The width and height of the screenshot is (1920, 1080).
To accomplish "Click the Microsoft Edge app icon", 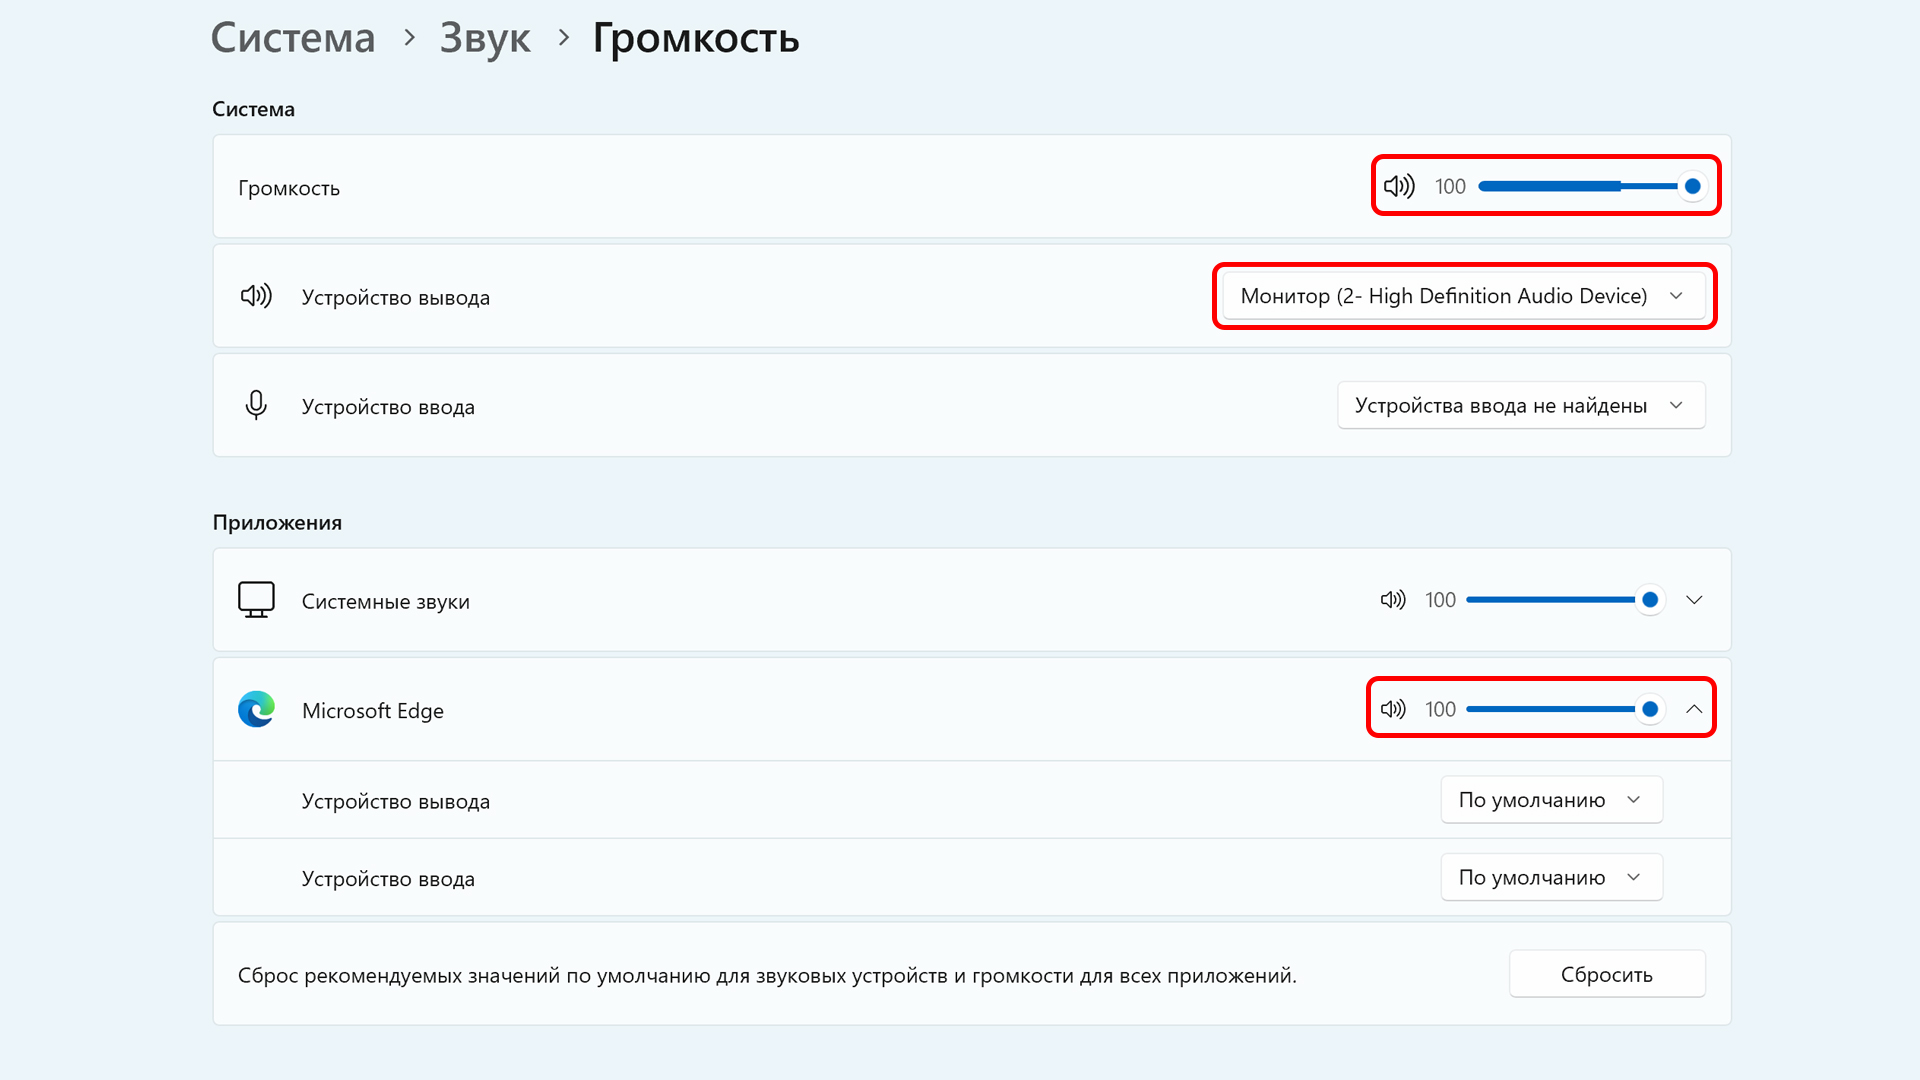I will point(256,710).
